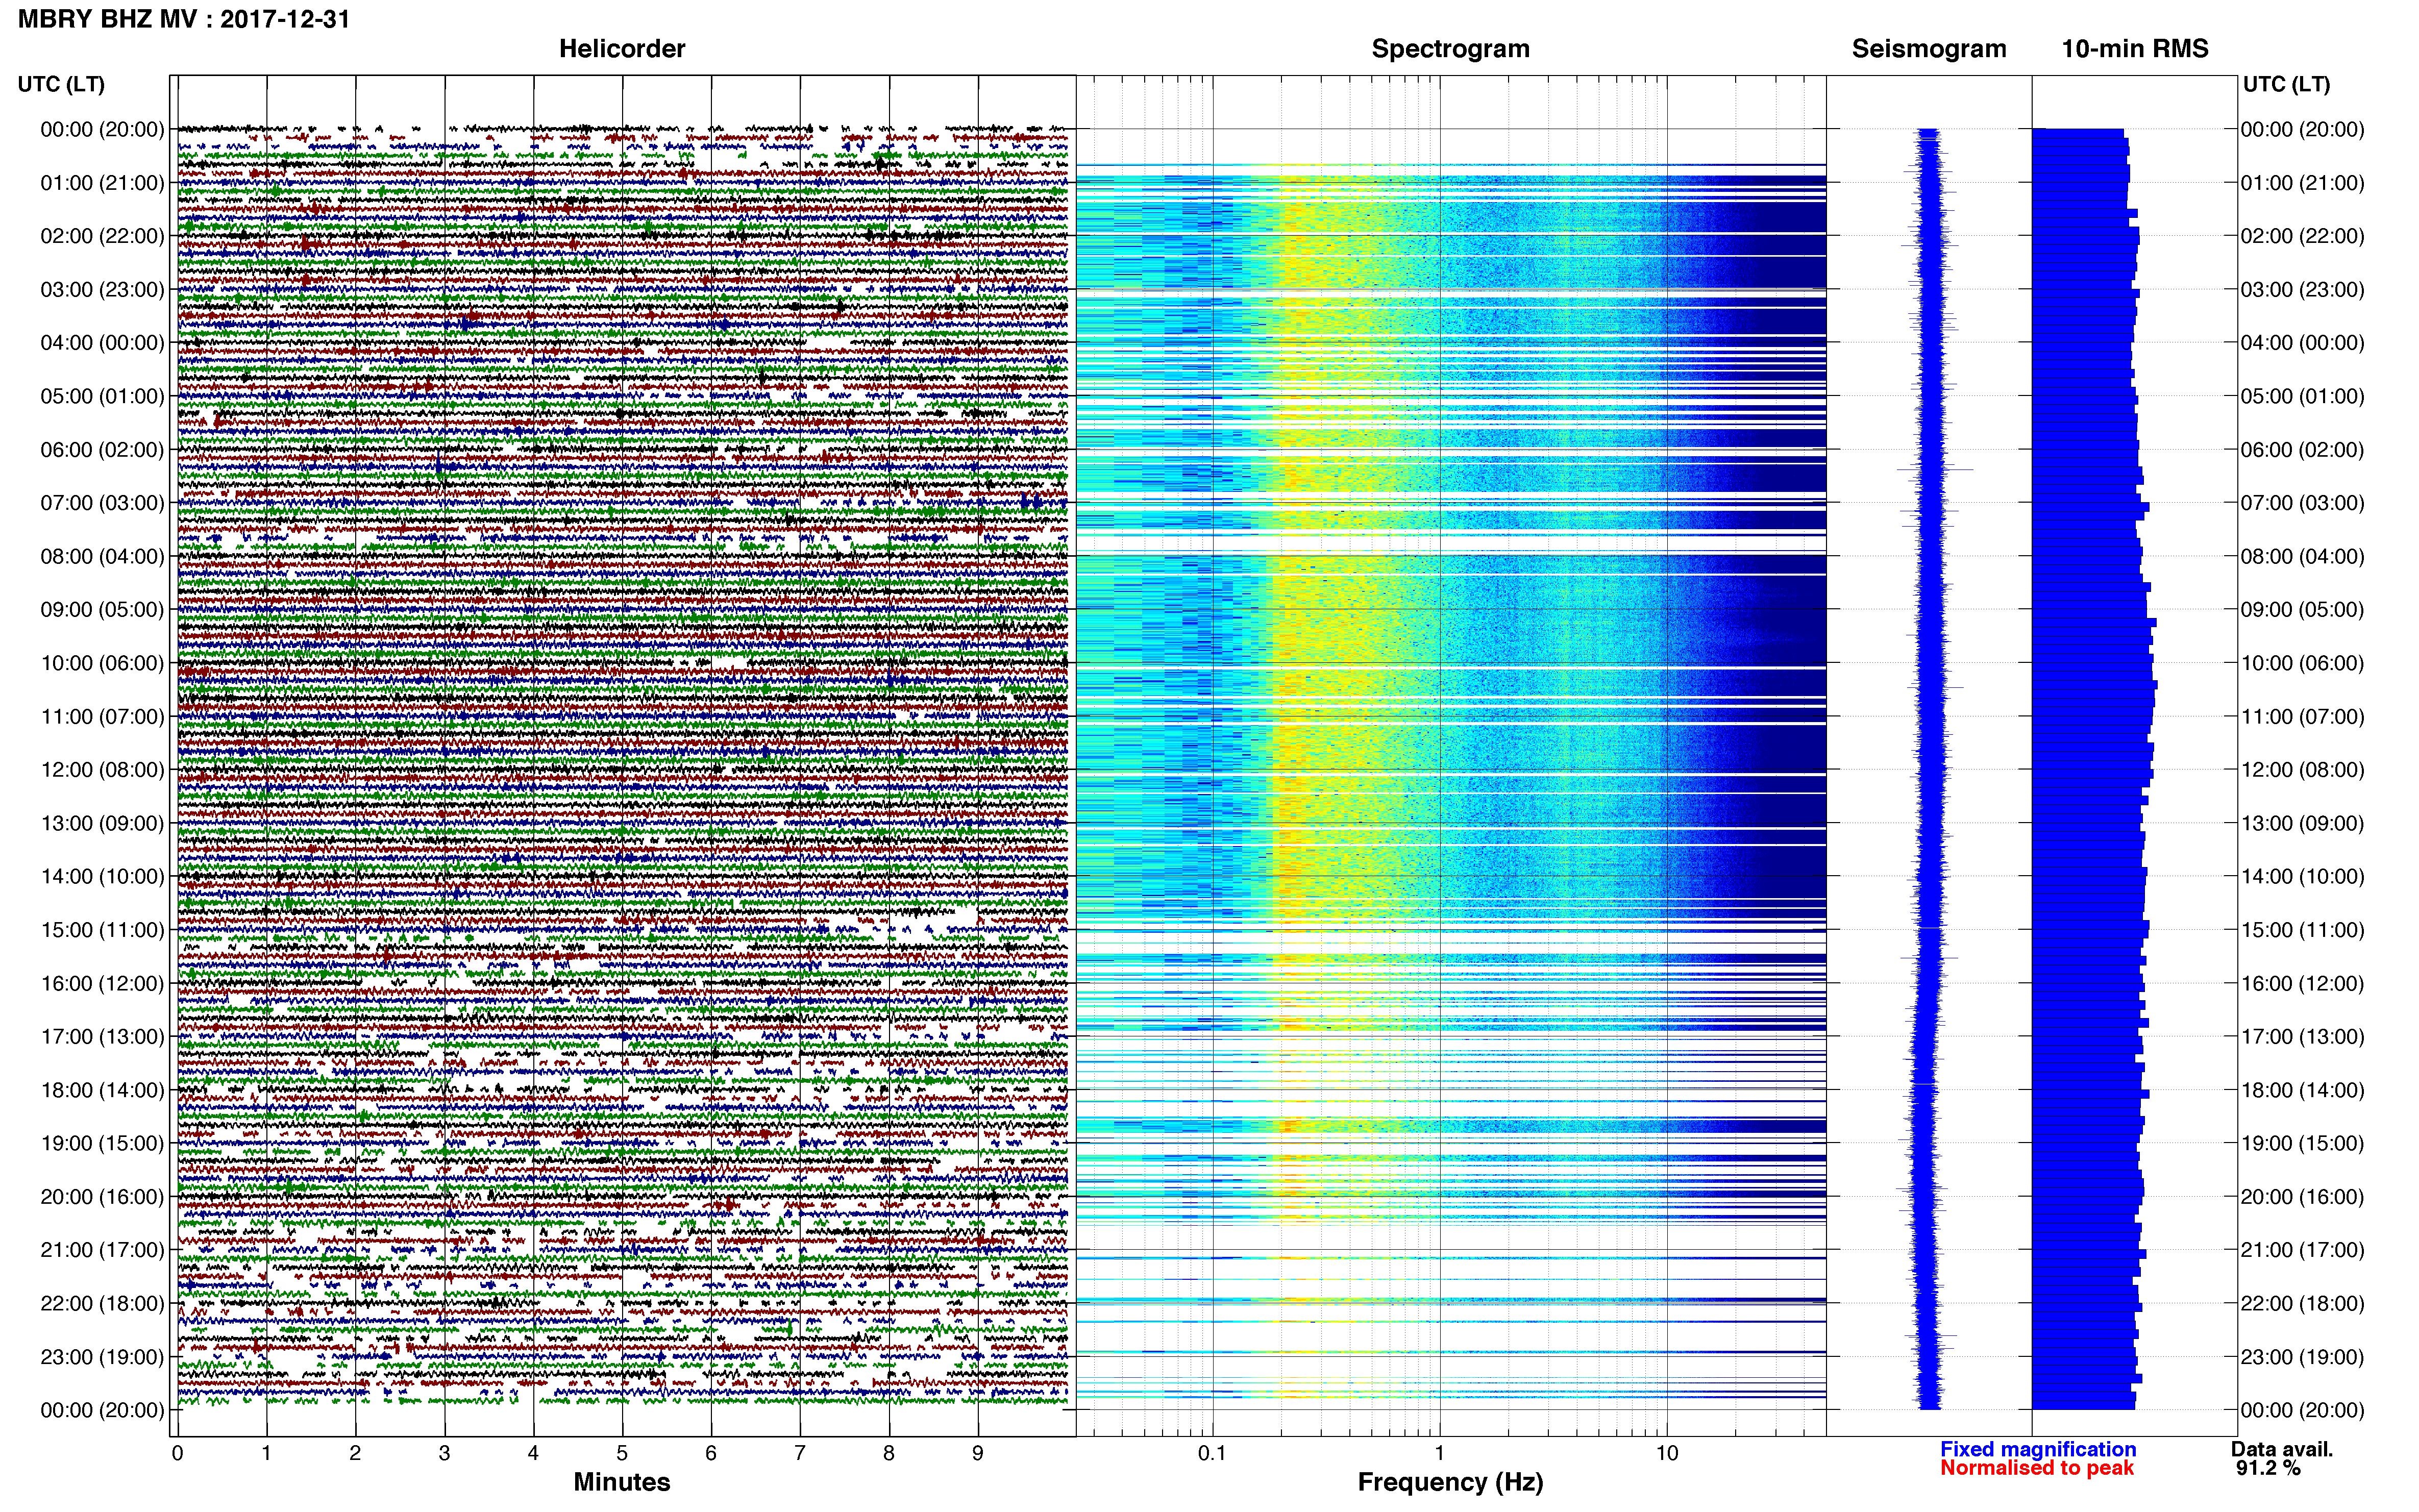This screenshot has height=1512, width=2419.
Task: Click the left '20:00 (16:00)' time label
Action: (102, 1197)
